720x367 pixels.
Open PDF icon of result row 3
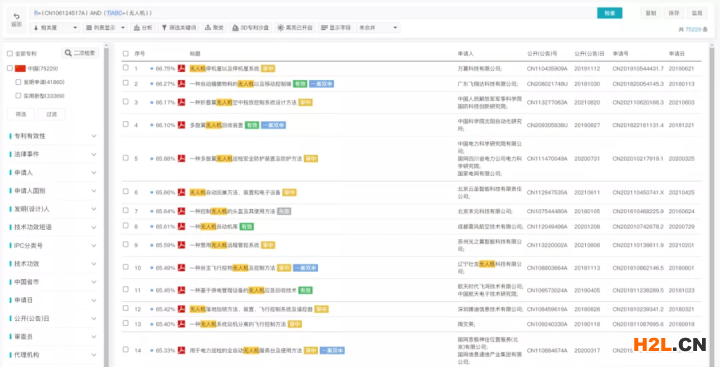181,102
